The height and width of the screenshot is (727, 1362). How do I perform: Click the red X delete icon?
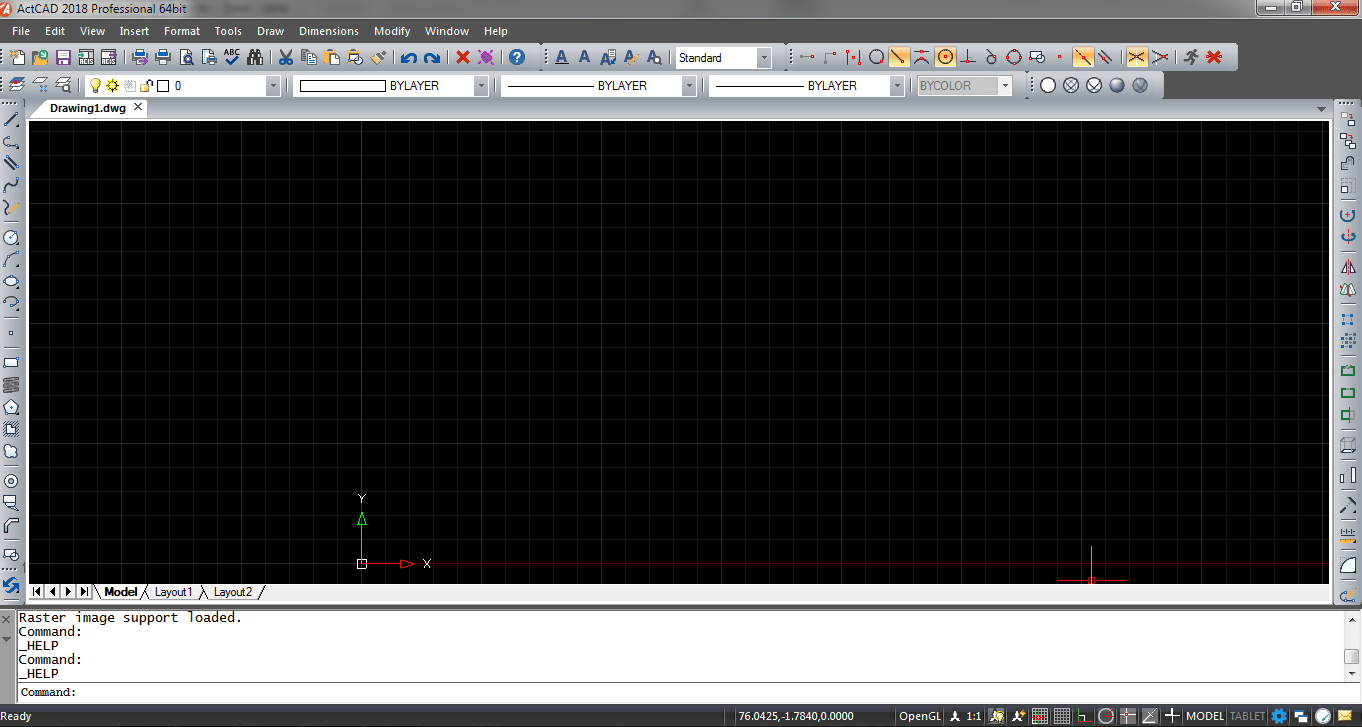click(x=462, y=58)
